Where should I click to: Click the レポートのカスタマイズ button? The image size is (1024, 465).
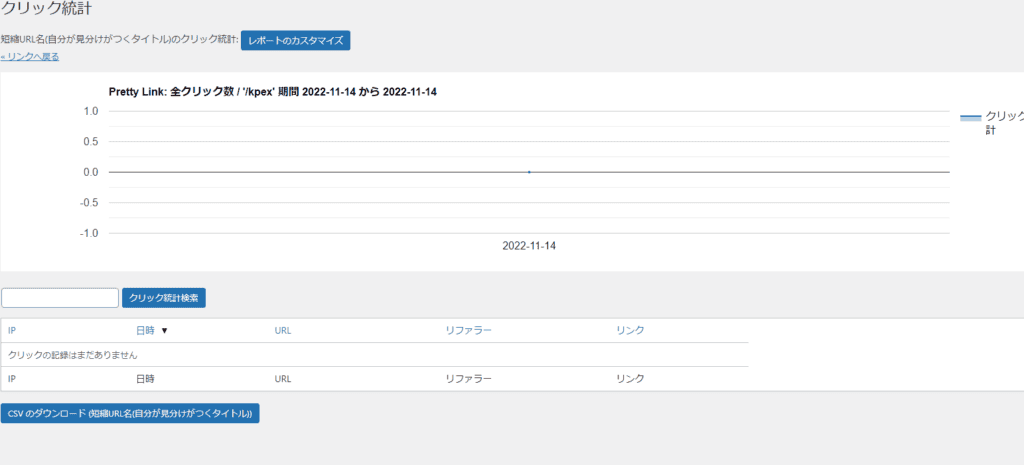click(296, 40)
